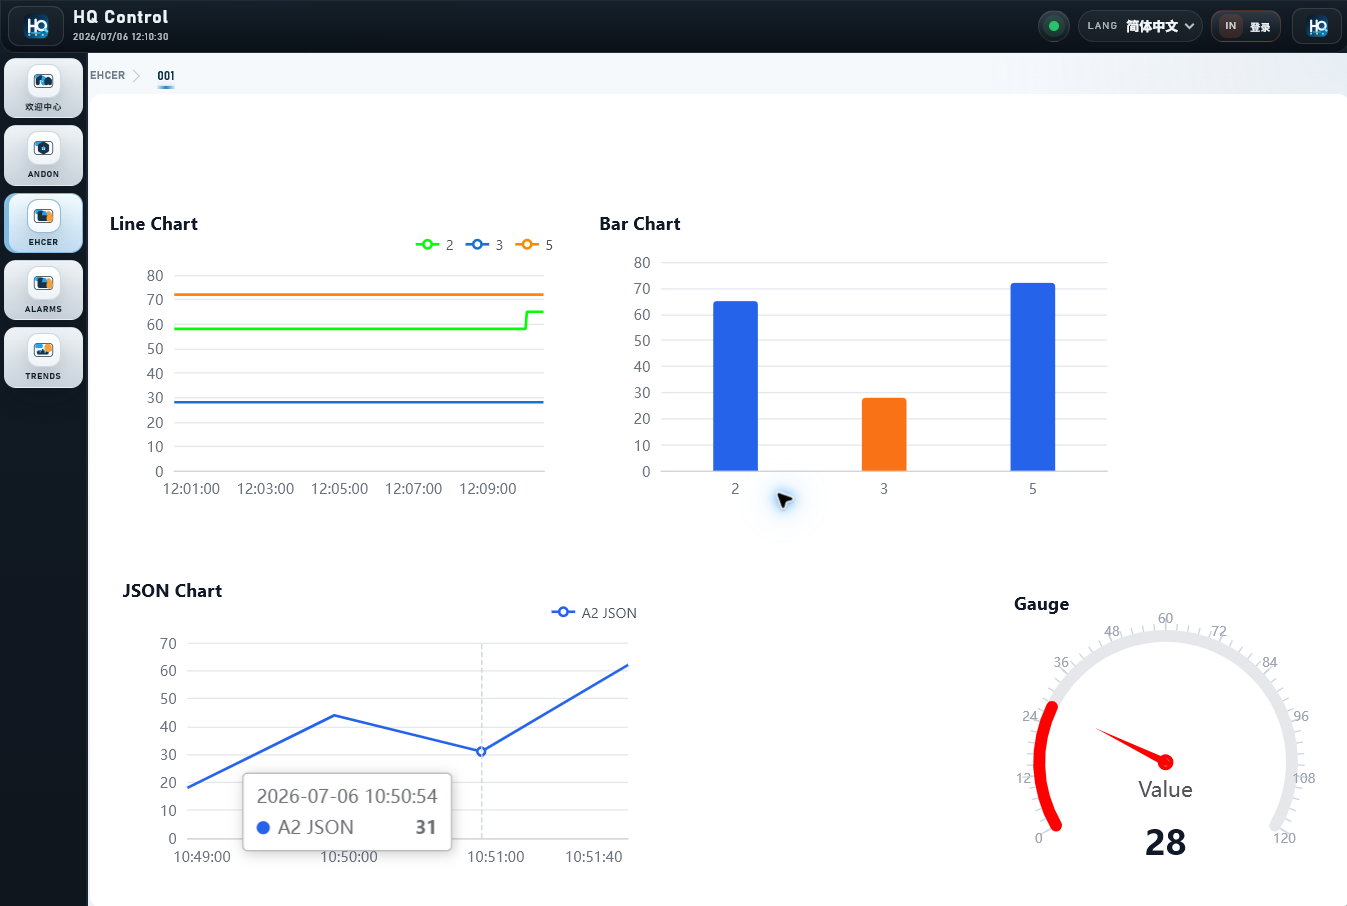1347x906 pixels.
Task: Toggle the A2 JSON legend entry
Action: (x=594, y=613)
